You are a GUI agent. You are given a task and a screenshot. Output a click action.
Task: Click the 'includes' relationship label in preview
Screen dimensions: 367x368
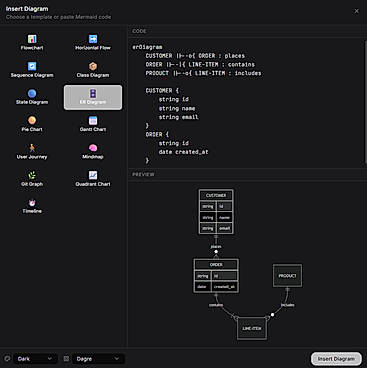pos(287,305)
